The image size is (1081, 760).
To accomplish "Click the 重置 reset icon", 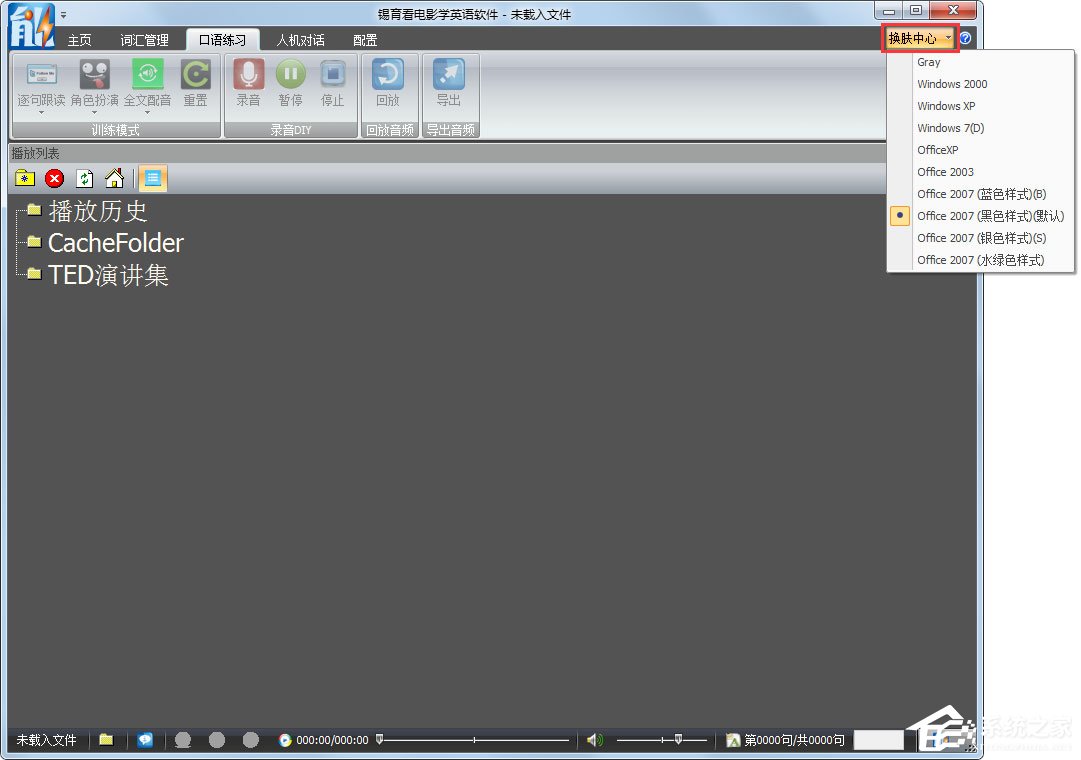I will [196, 74].
